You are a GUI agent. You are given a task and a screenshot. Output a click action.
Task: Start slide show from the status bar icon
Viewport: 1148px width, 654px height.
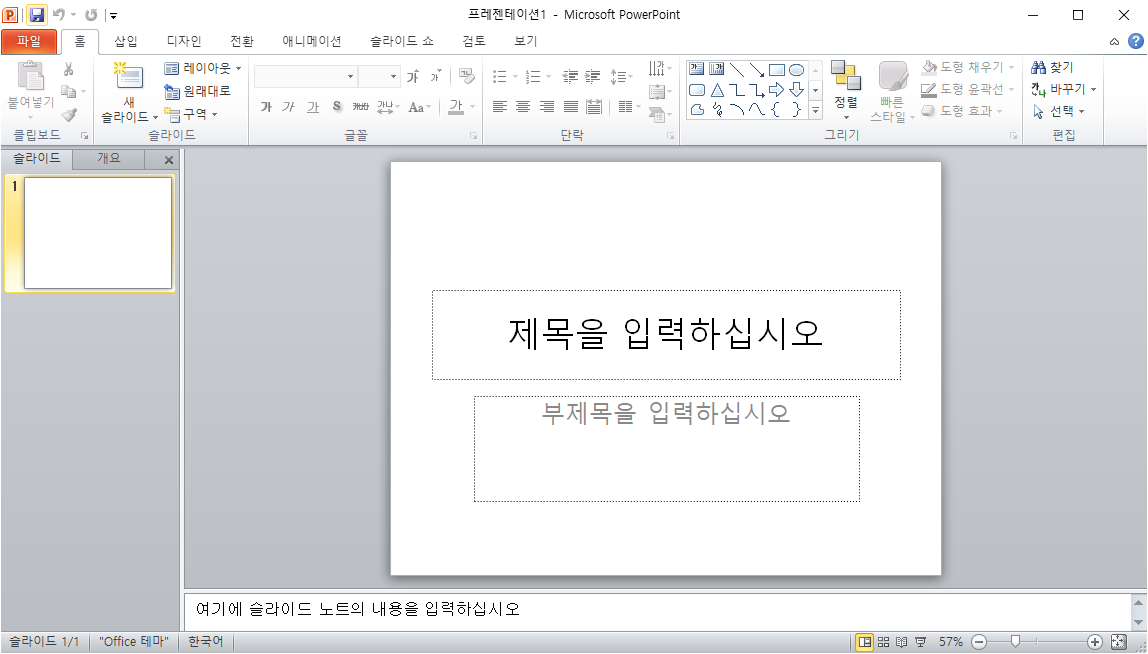coord(921,642)
